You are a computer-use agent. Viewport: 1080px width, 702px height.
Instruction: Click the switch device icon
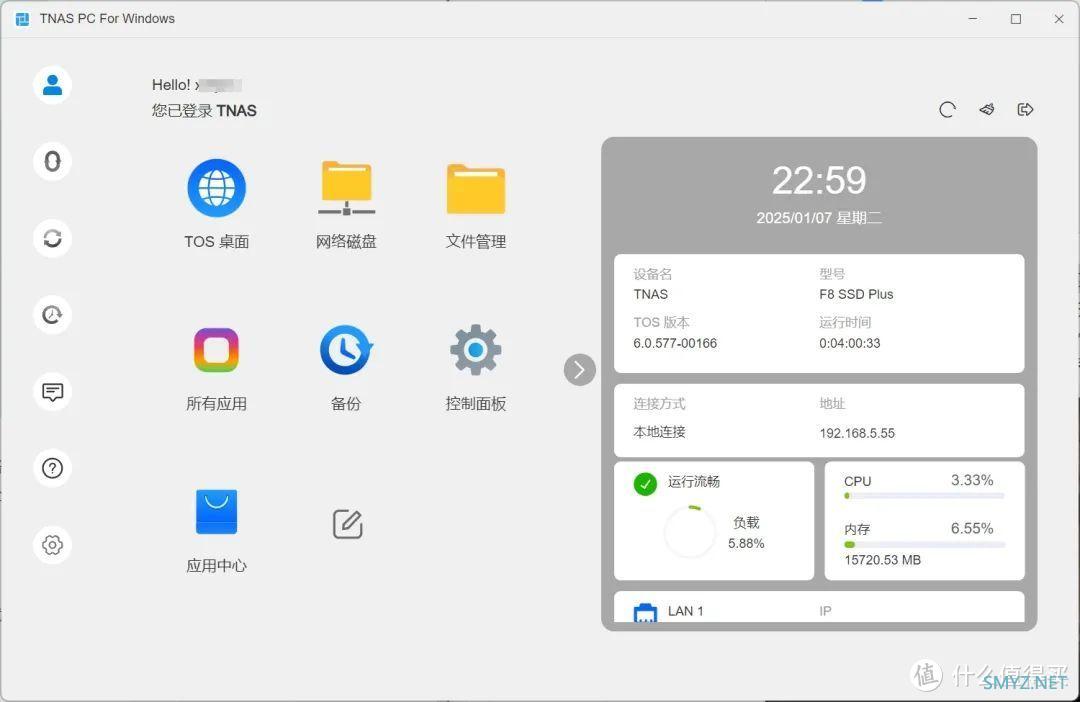(987, 109)
